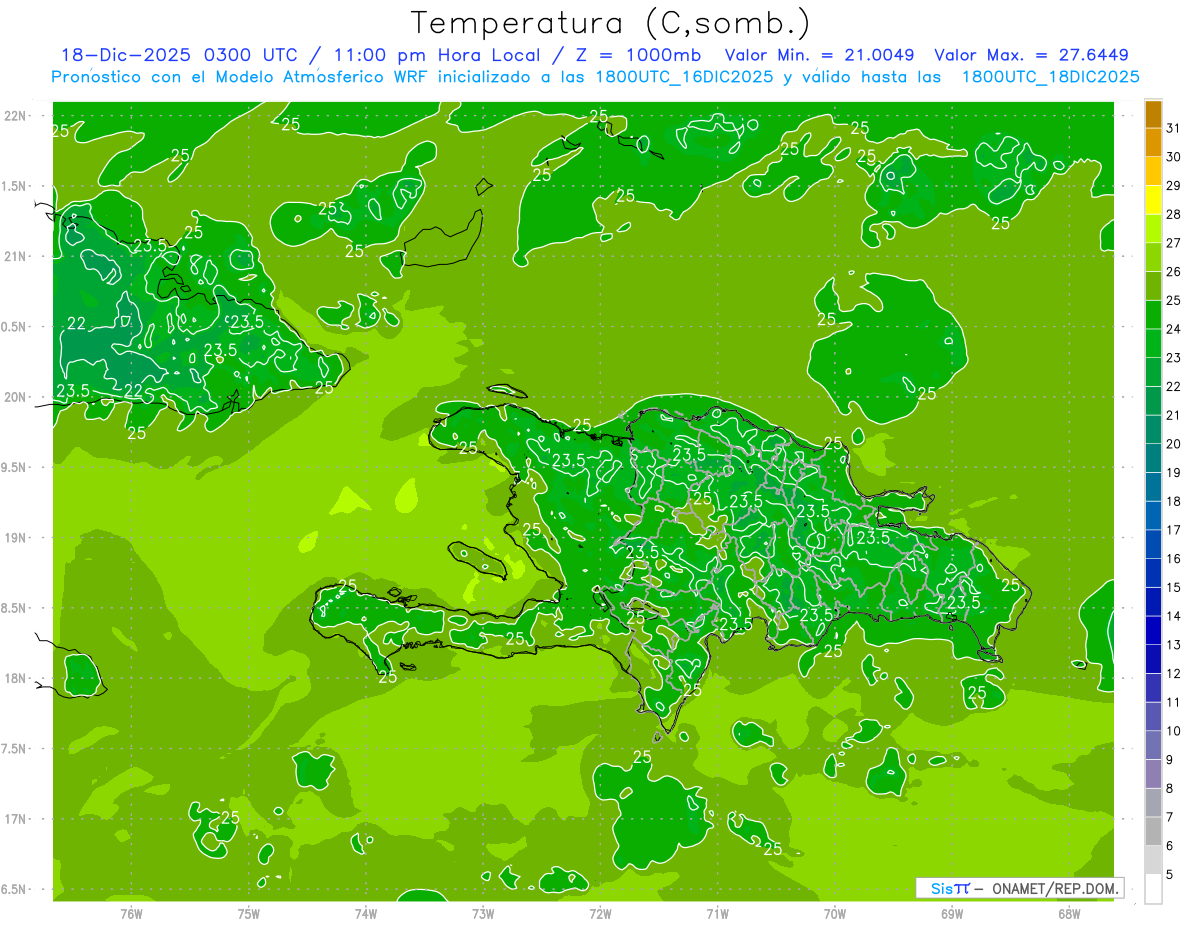
Task: Click the latitude label '19N'
Action: tap(16, 538)
